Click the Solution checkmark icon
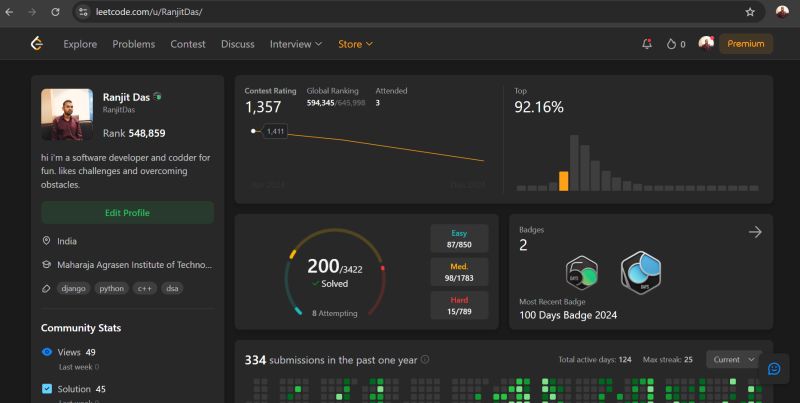The image size is (800, 403). (47, 389)
